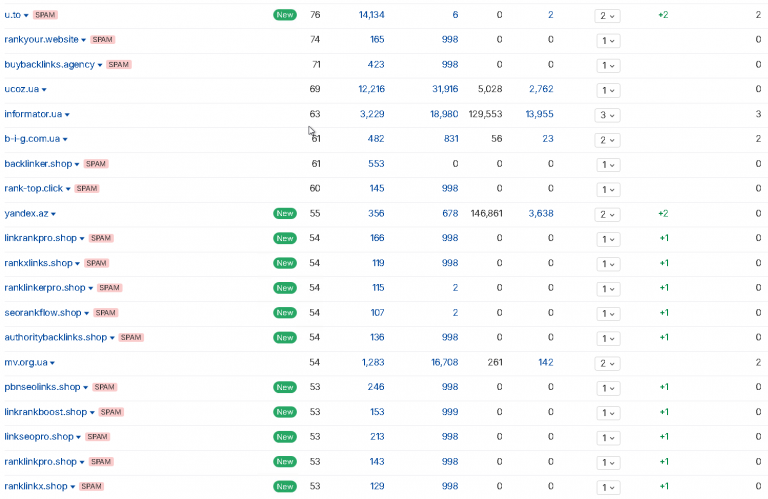
Task: Open the u.to domain link
Action: pos(12,15)
